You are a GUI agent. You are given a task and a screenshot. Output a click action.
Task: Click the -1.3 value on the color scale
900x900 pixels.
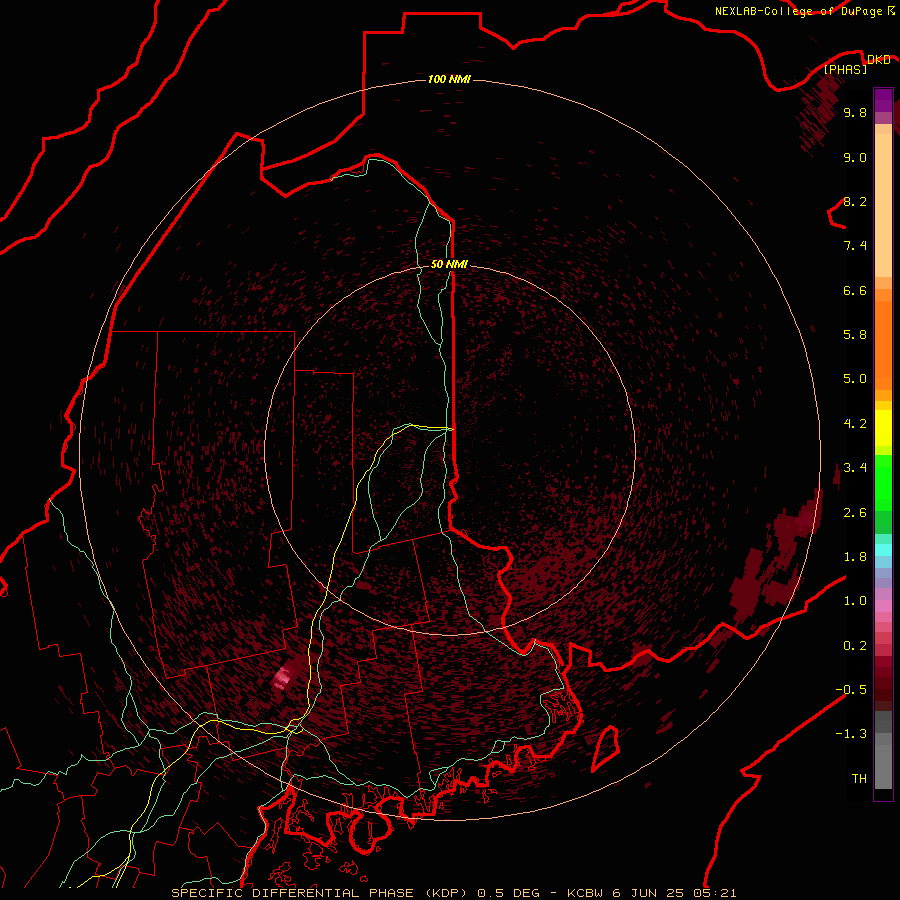(x=851, y=734)
